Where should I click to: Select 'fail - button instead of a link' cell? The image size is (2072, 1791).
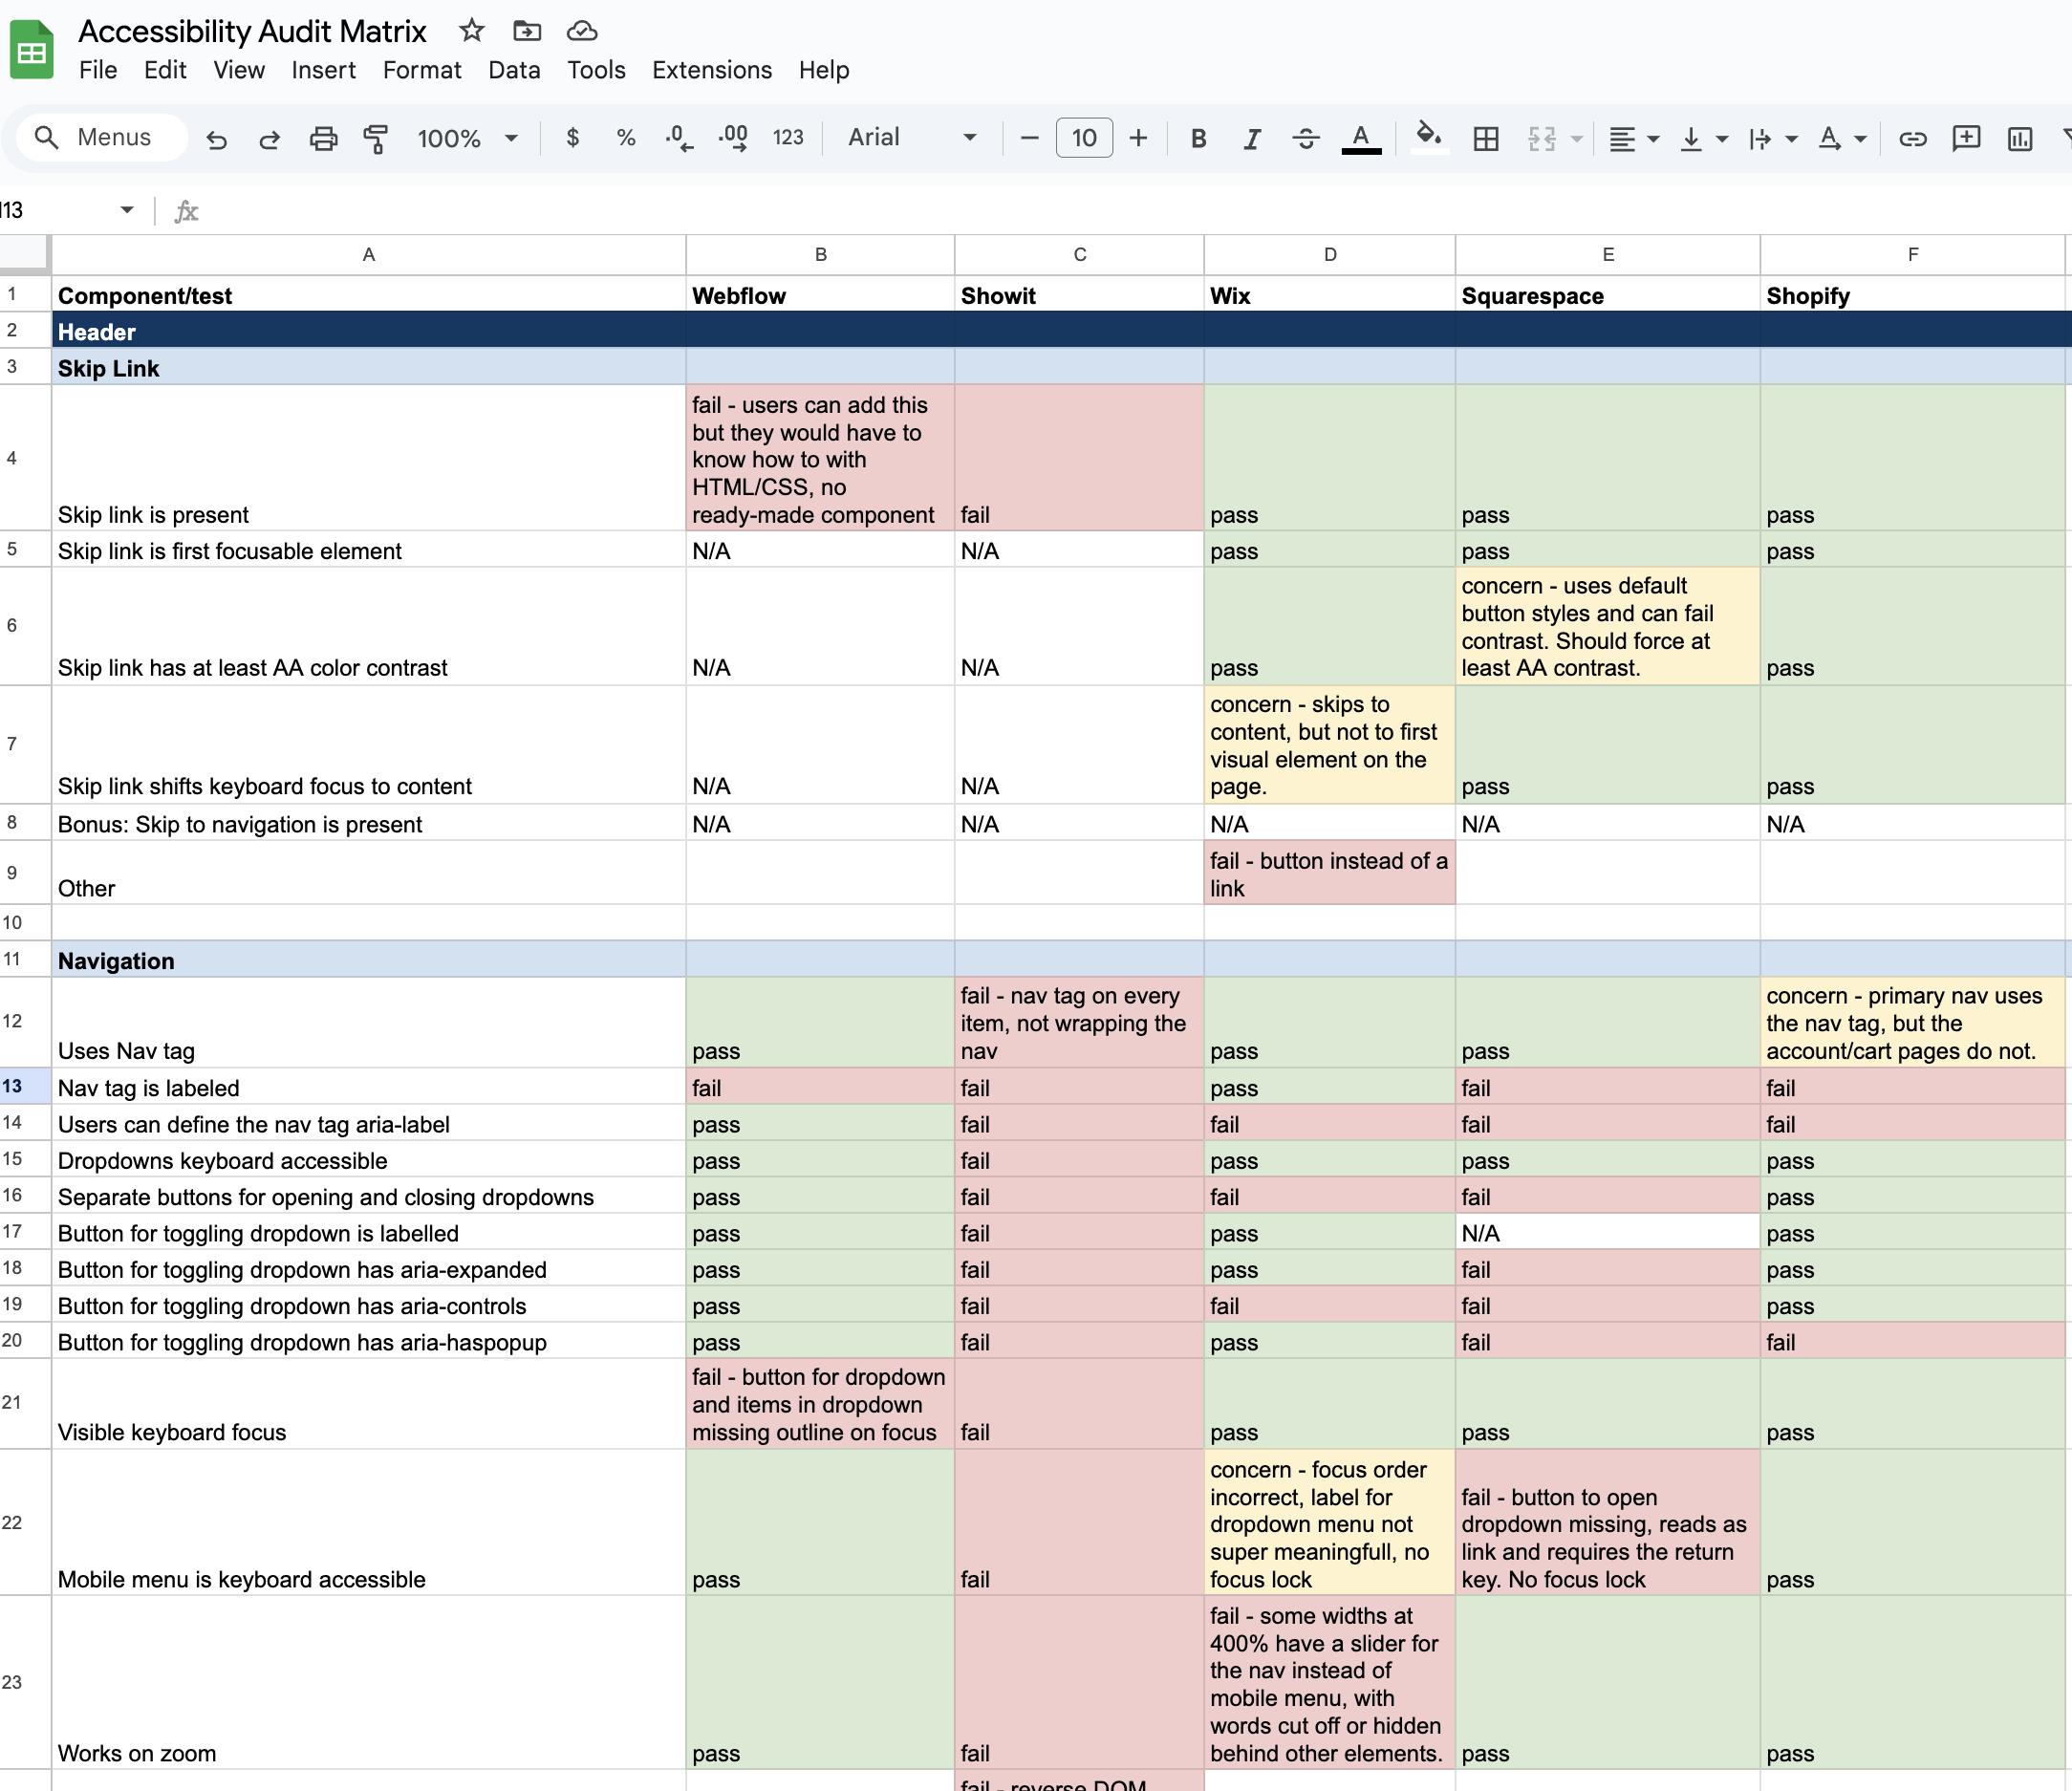pyautogui.click(x=1329, y=873)
